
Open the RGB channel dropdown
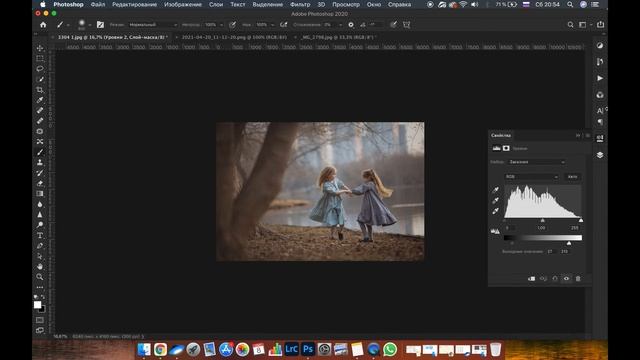tap(531, 177)
